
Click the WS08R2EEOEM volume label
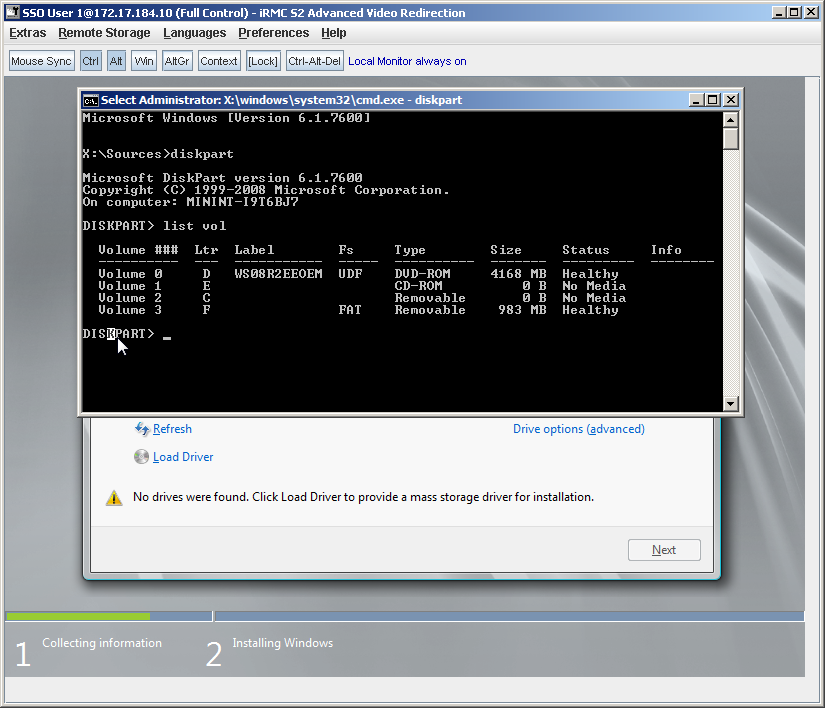pyautogui.click(x=278, y=274)
